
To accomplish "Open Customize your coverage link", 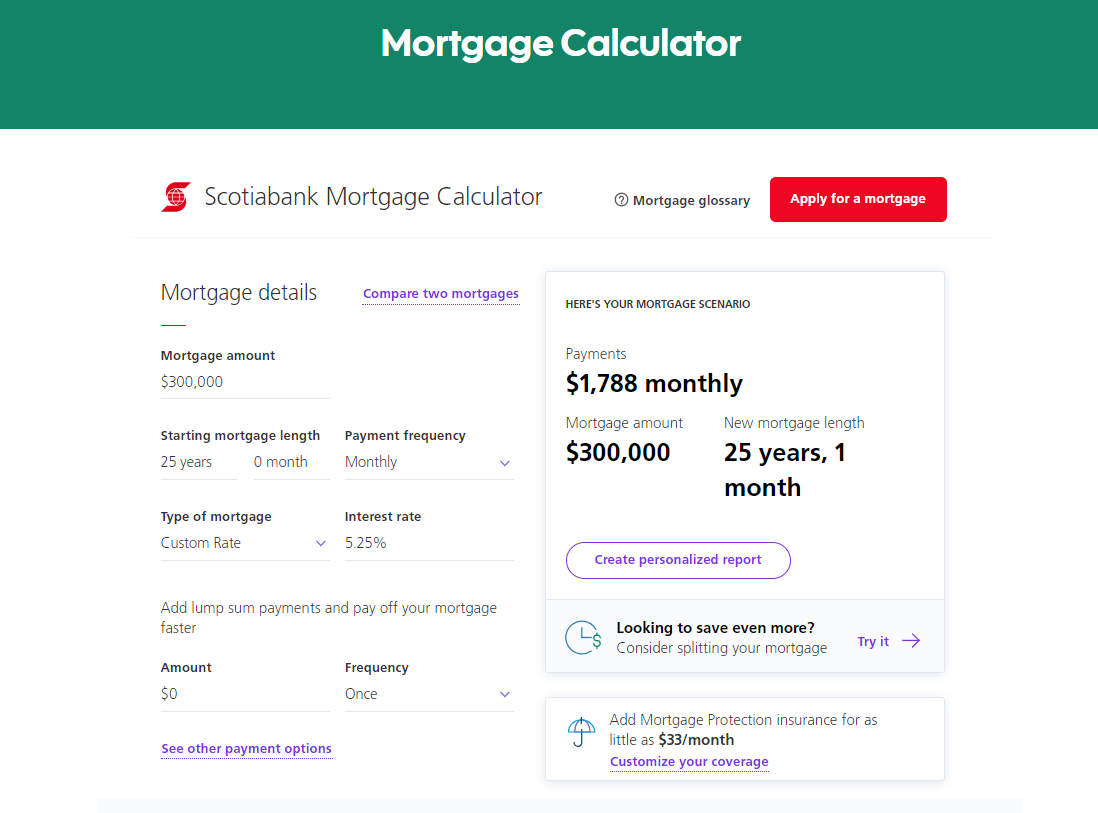I will pyautogui.click(x=689, y=762).
